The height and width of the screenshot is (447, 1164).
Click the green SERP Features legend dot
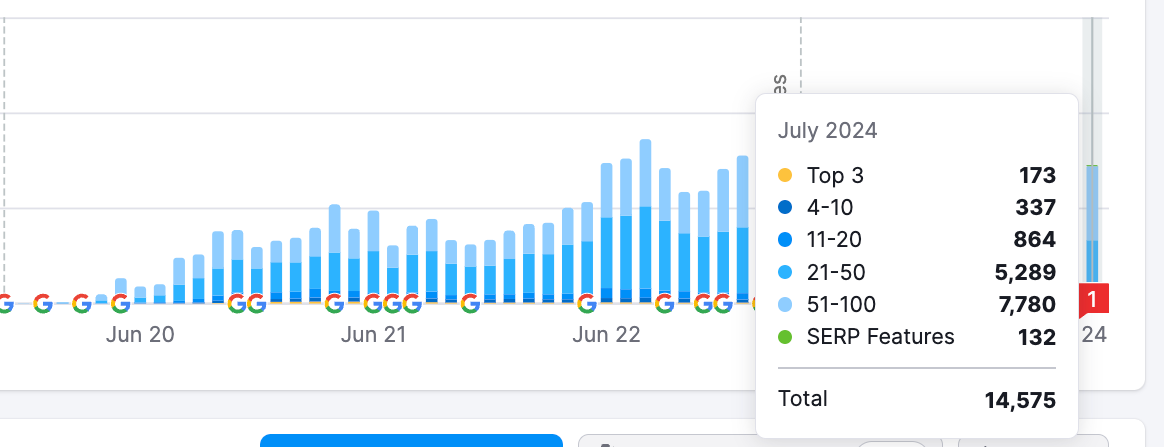point(785,337)
